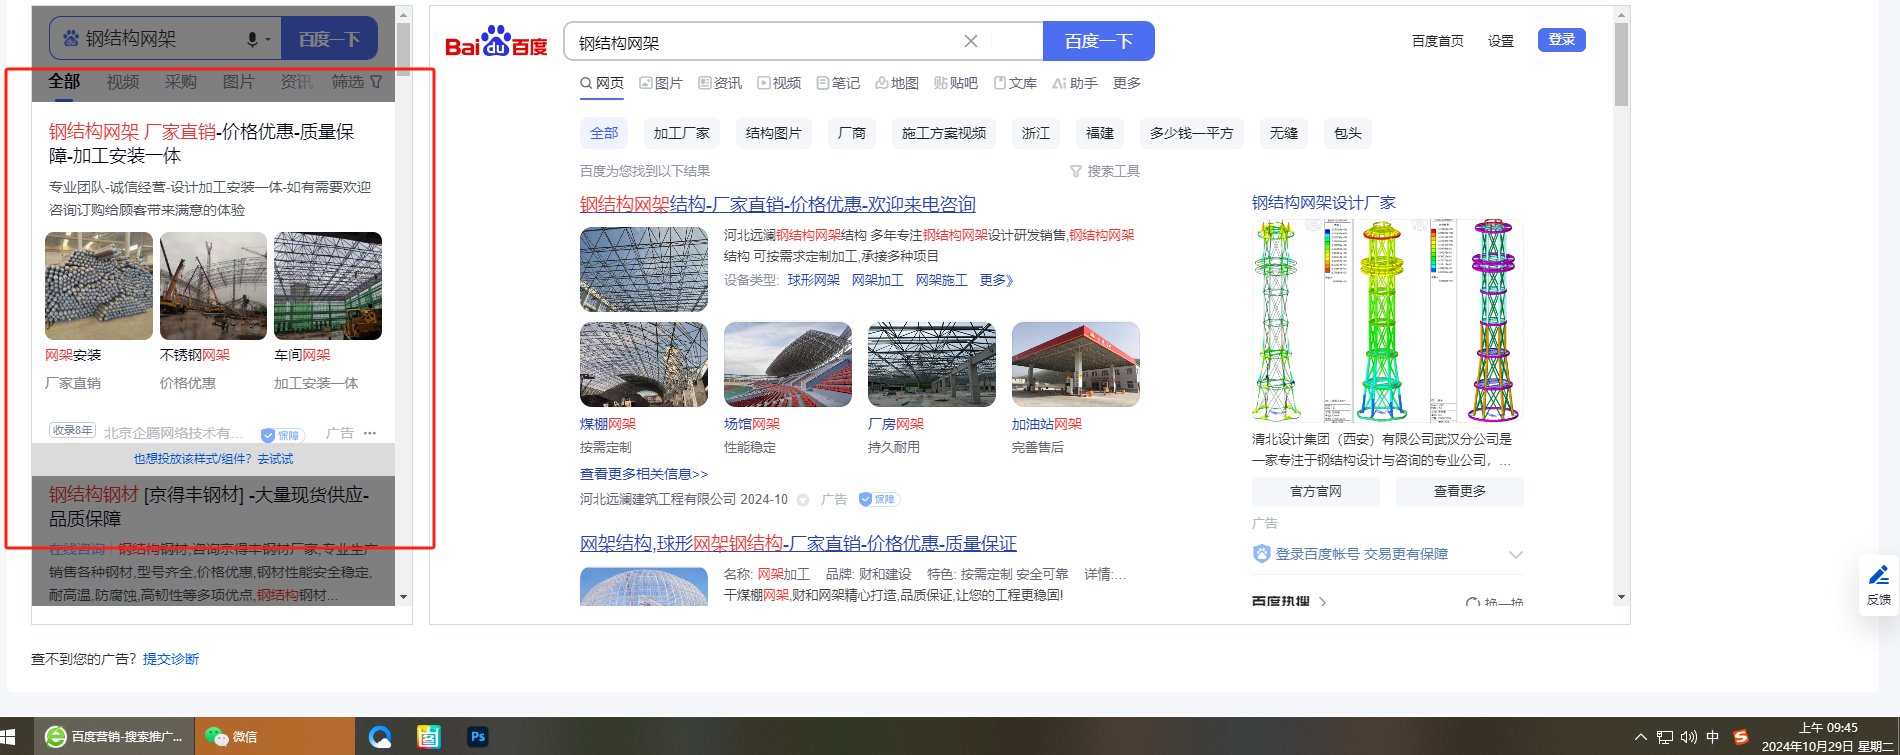Click the 官方官网 button
Viewport: 1900px width, 755px height.
tap(1316, 491)
